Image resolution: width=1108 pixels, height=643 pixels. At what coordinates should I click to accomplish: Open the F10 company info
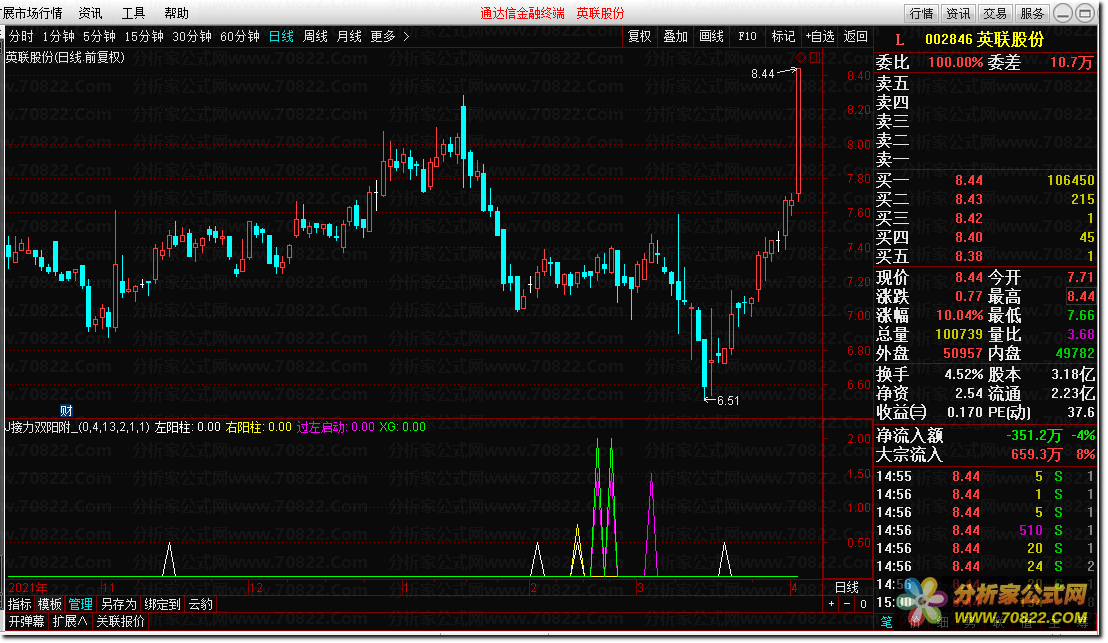[x=747, y=36]
